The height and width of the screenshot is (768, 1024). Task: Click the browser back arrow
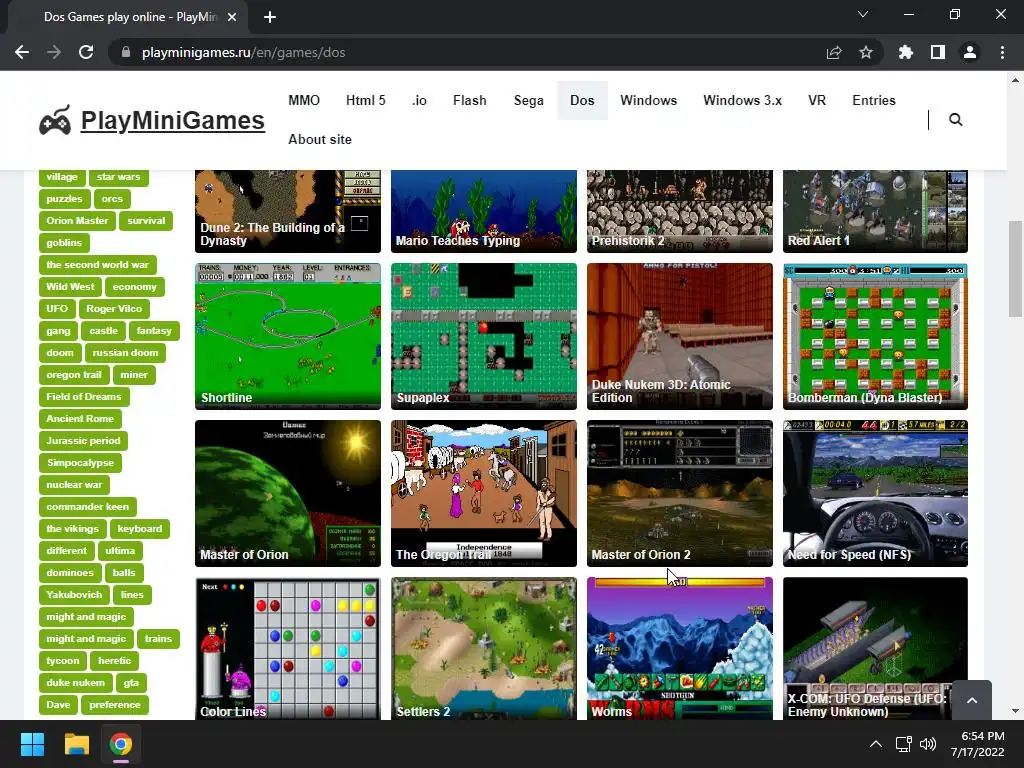(22, 52)
